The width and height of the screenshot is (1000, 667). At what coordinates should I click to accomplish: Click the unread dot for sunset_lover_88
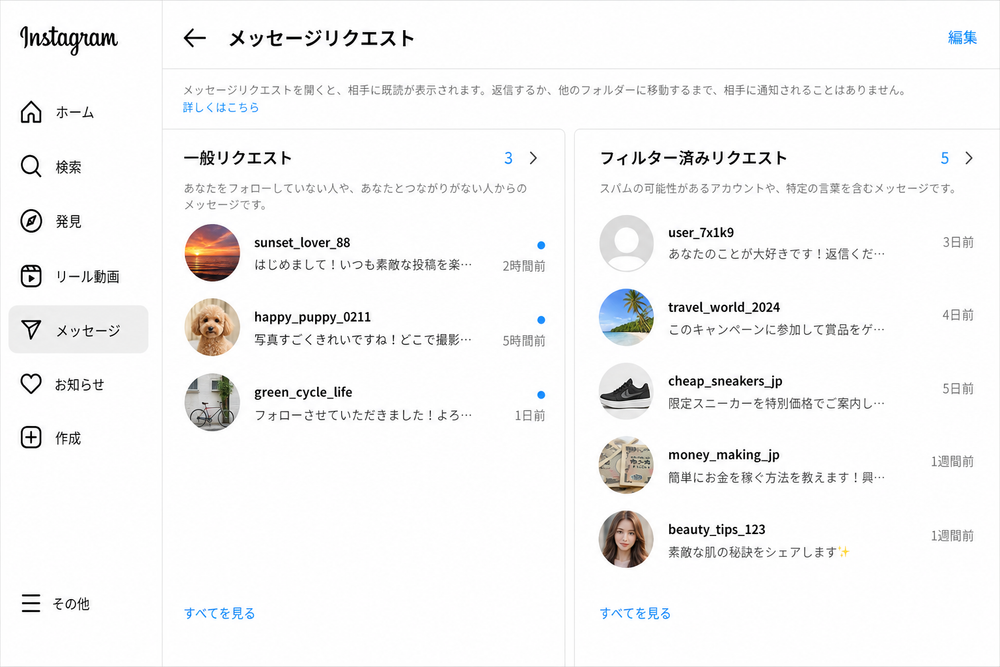541,245
